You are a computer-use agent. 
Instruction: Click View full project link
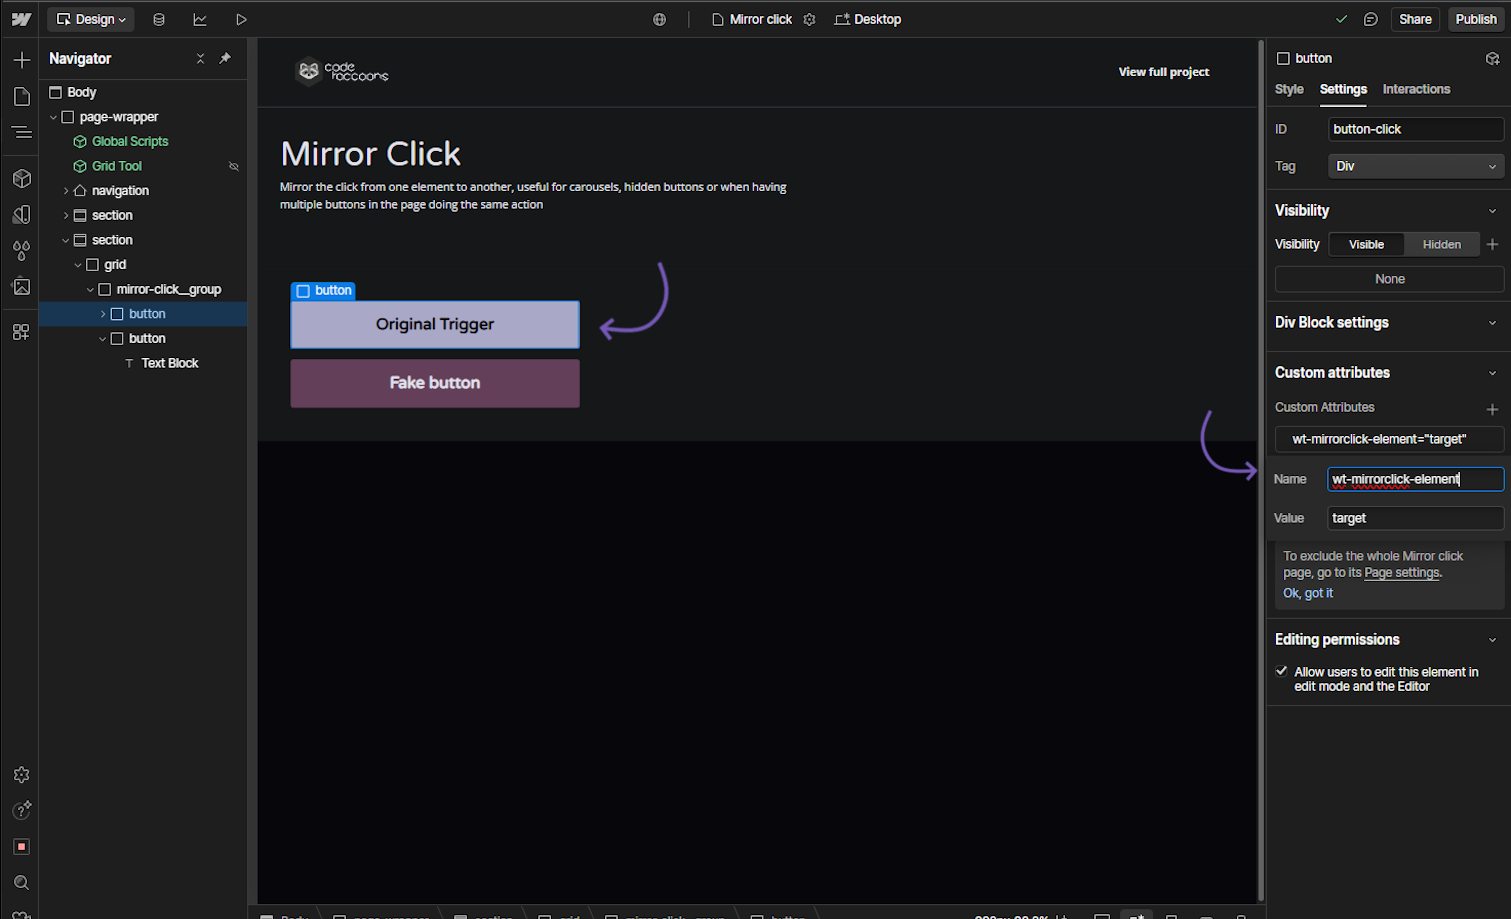(x=1163, y=72)
